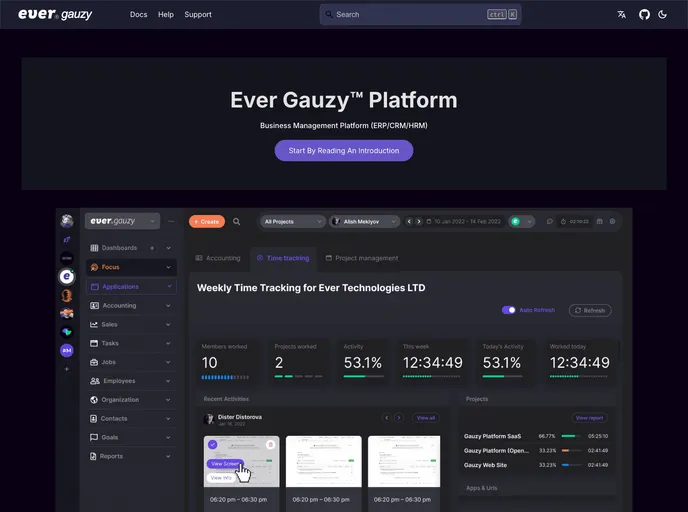Add organization with plus icon in rail
This screenshot has height=512, width=688.
pos(67,369)
